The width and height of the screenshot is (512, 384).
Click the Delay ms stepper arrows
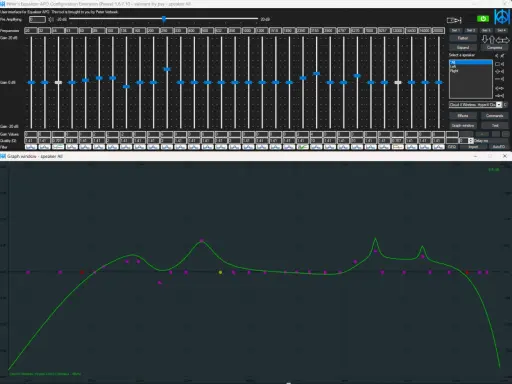click(x=471, y=141)
